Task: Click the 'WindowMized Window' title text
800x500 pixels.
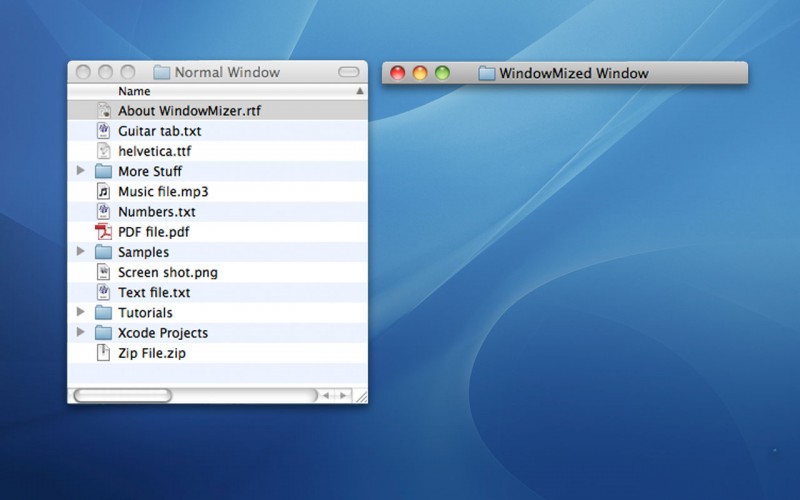Action: coord(574,73)
